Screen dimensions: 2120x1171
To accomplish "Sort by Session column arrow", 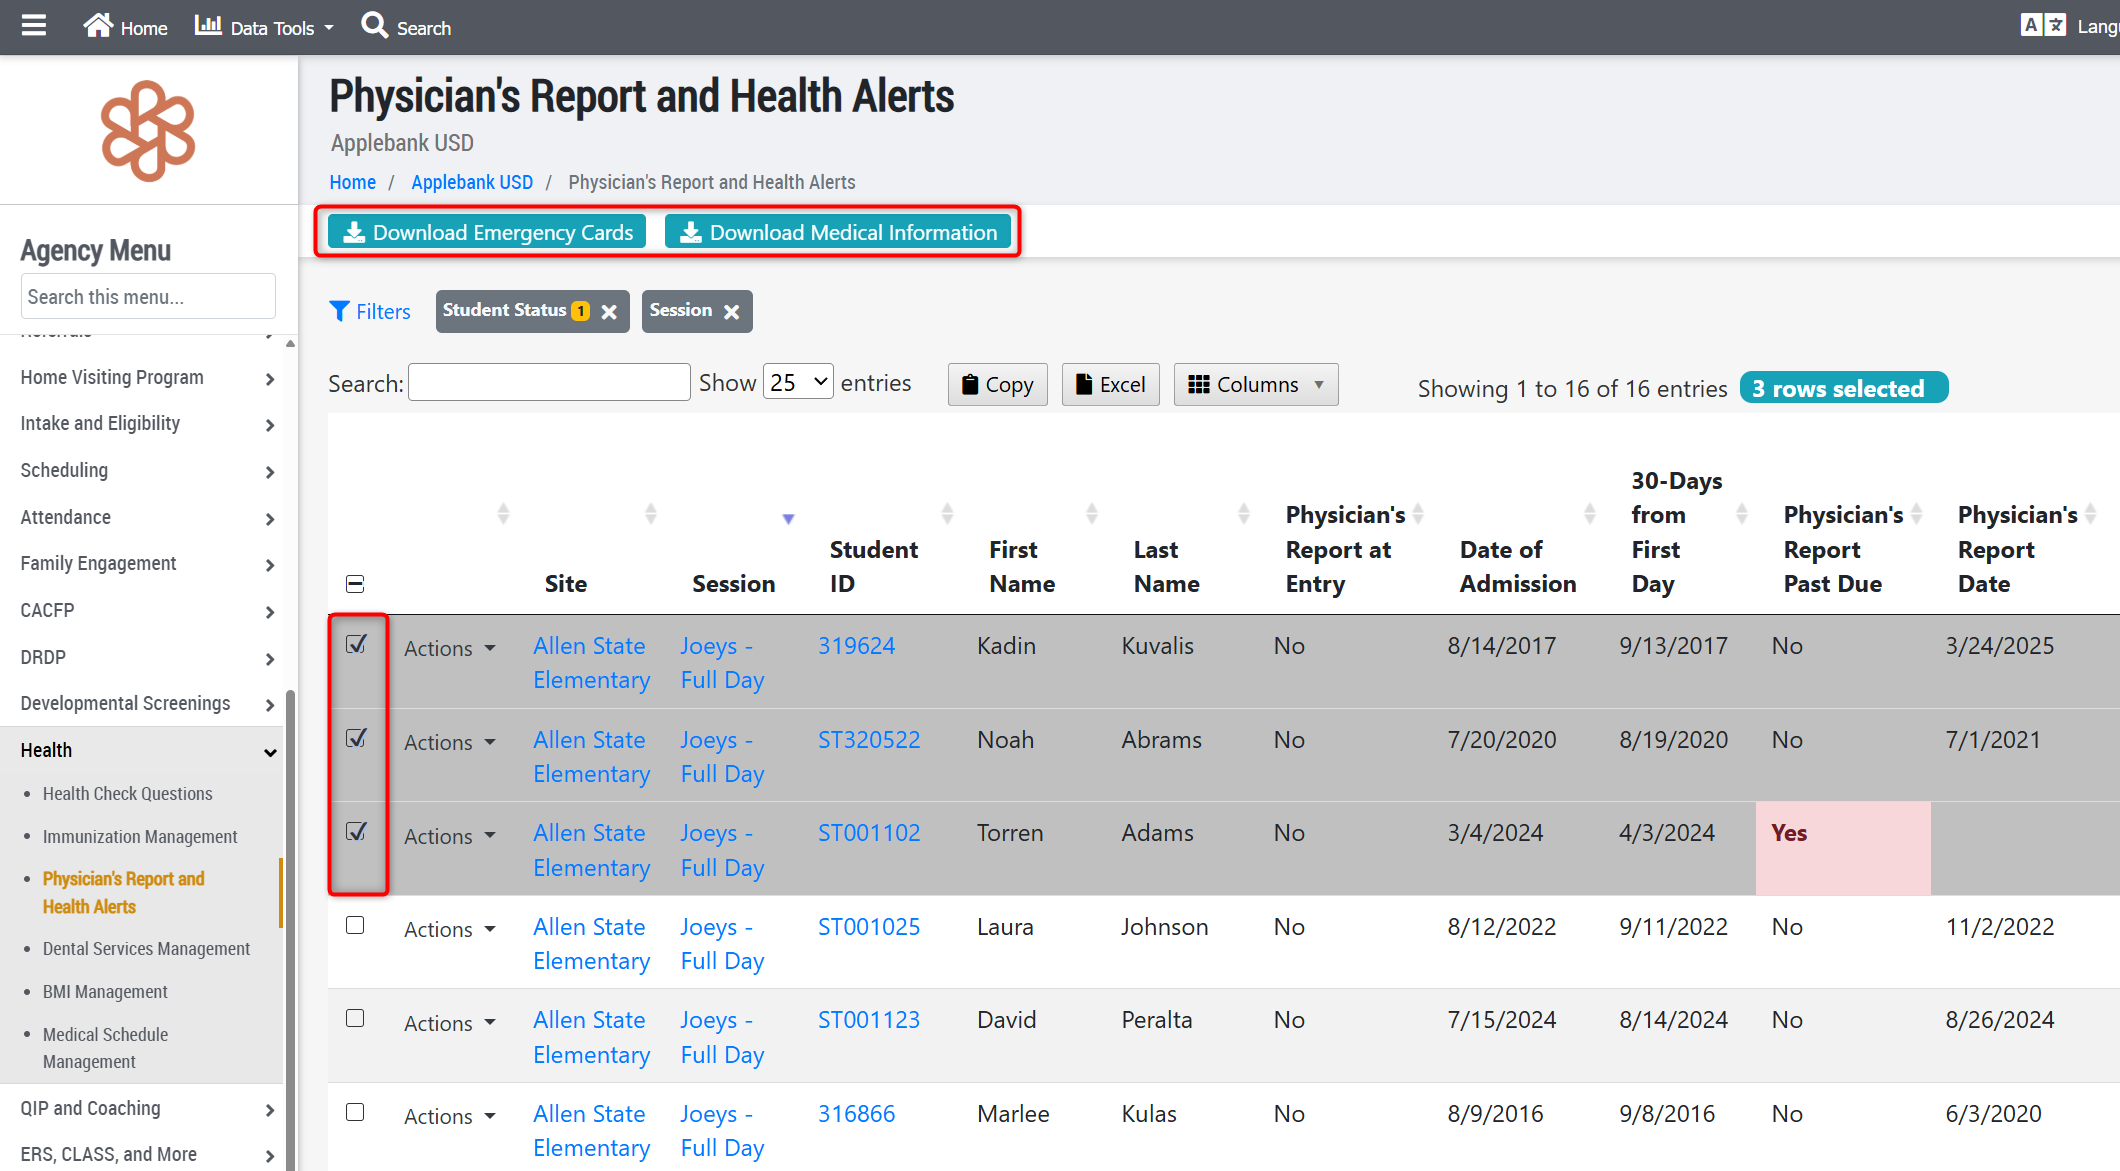I will 788,518.
